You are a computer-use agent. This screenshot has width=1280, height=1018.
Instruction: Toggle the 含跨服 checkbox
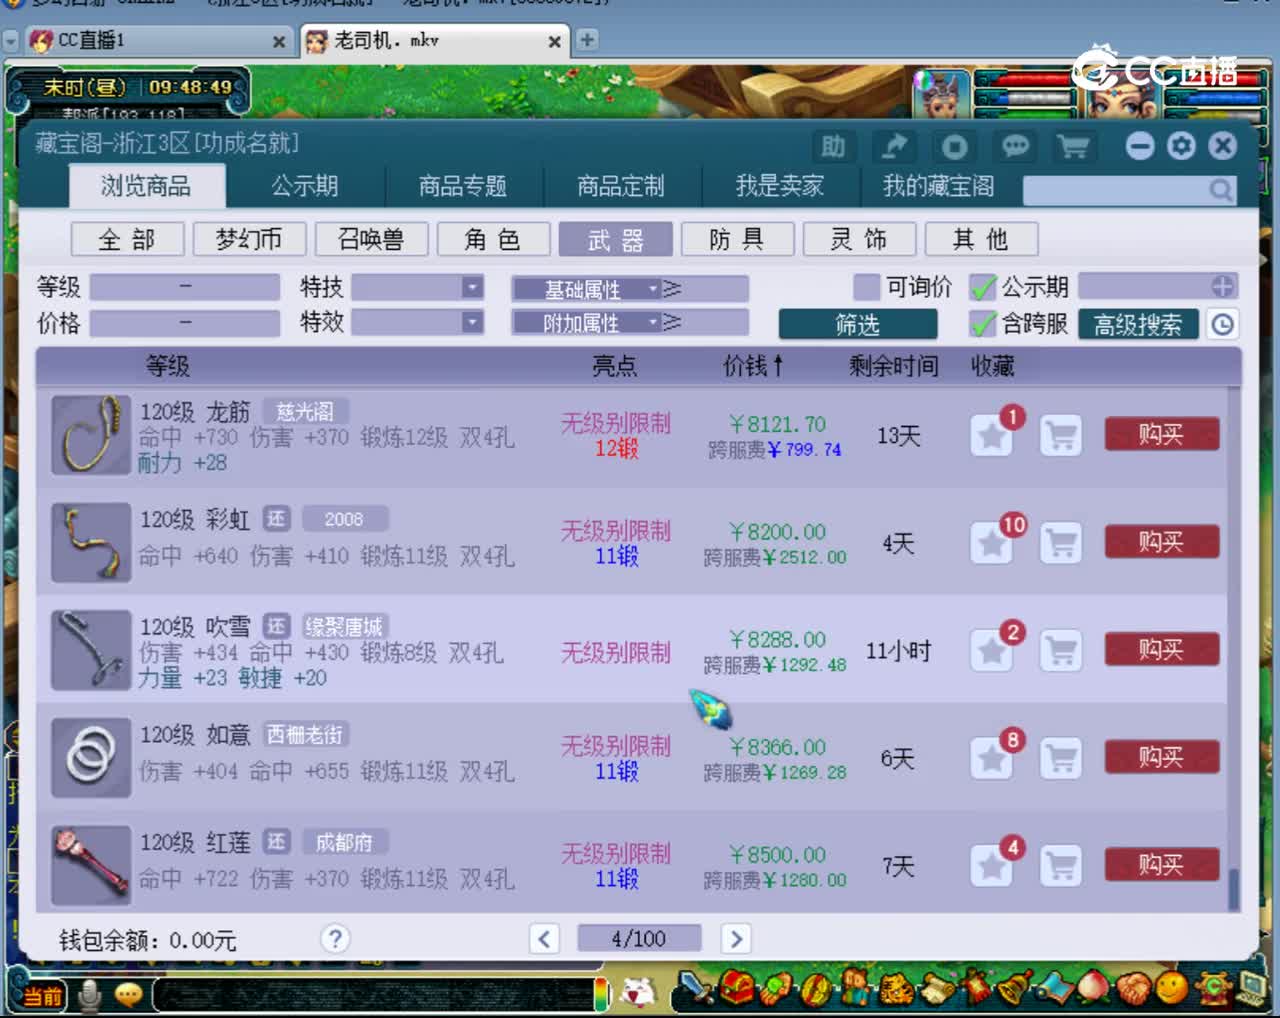(983, 324)
